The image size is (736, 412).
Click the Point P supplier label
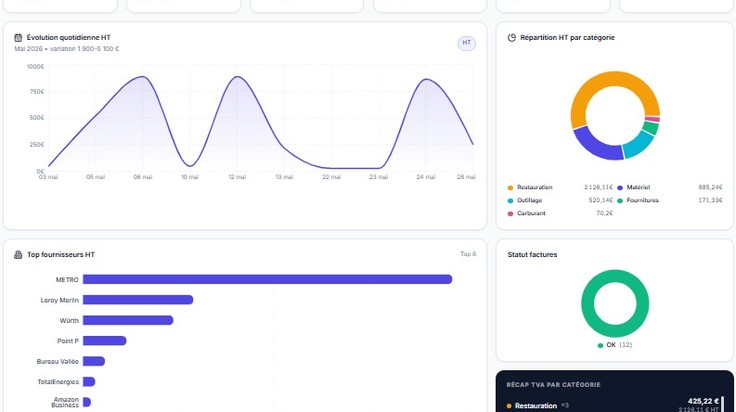point(68,341)
